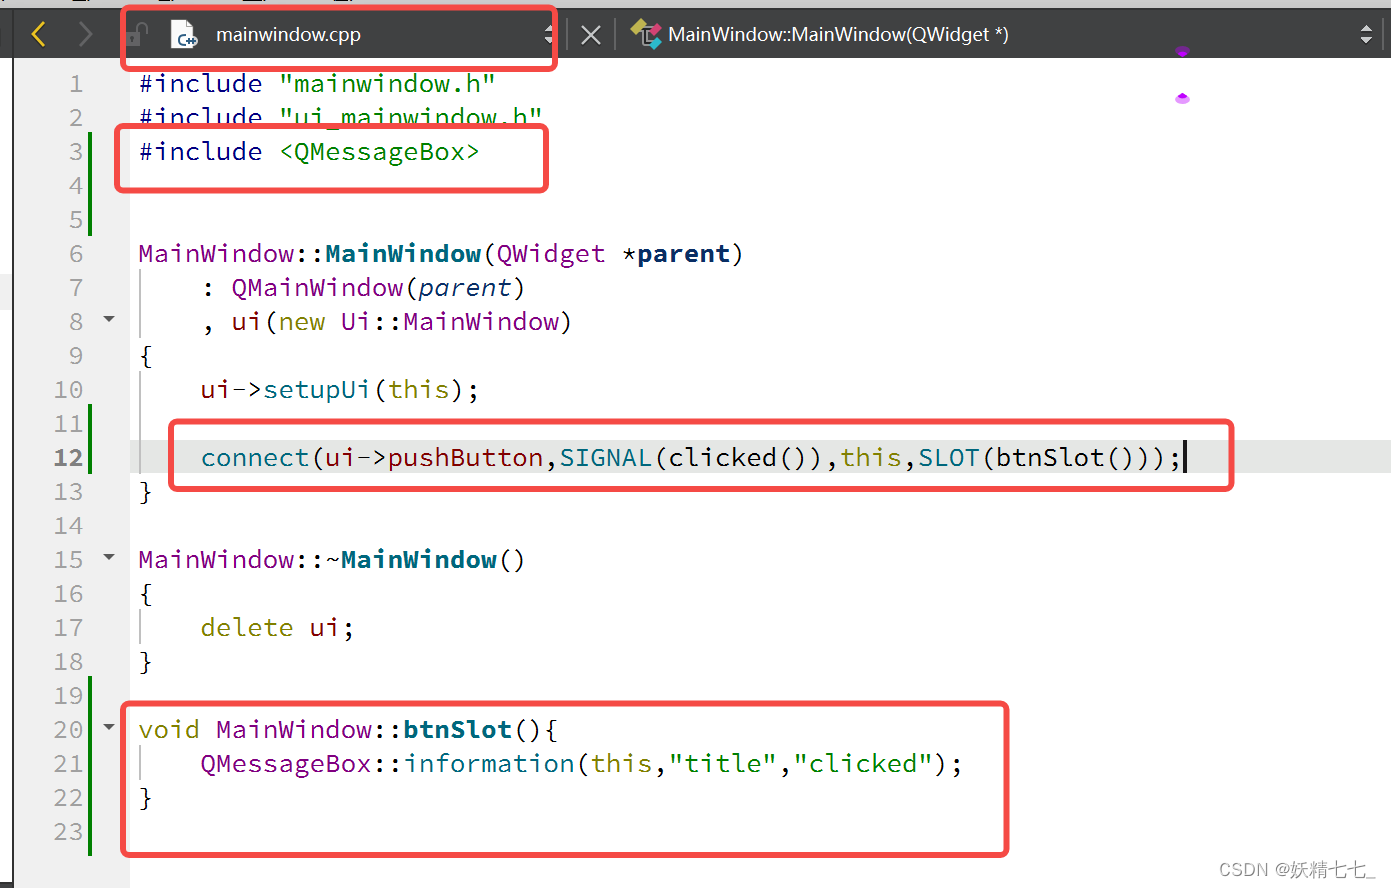The image size is (1391, 888).
Task: Close the current document with X
Action: pos(591,35)
